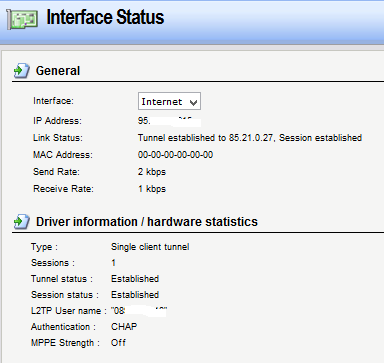Select the General section heading

58,71
